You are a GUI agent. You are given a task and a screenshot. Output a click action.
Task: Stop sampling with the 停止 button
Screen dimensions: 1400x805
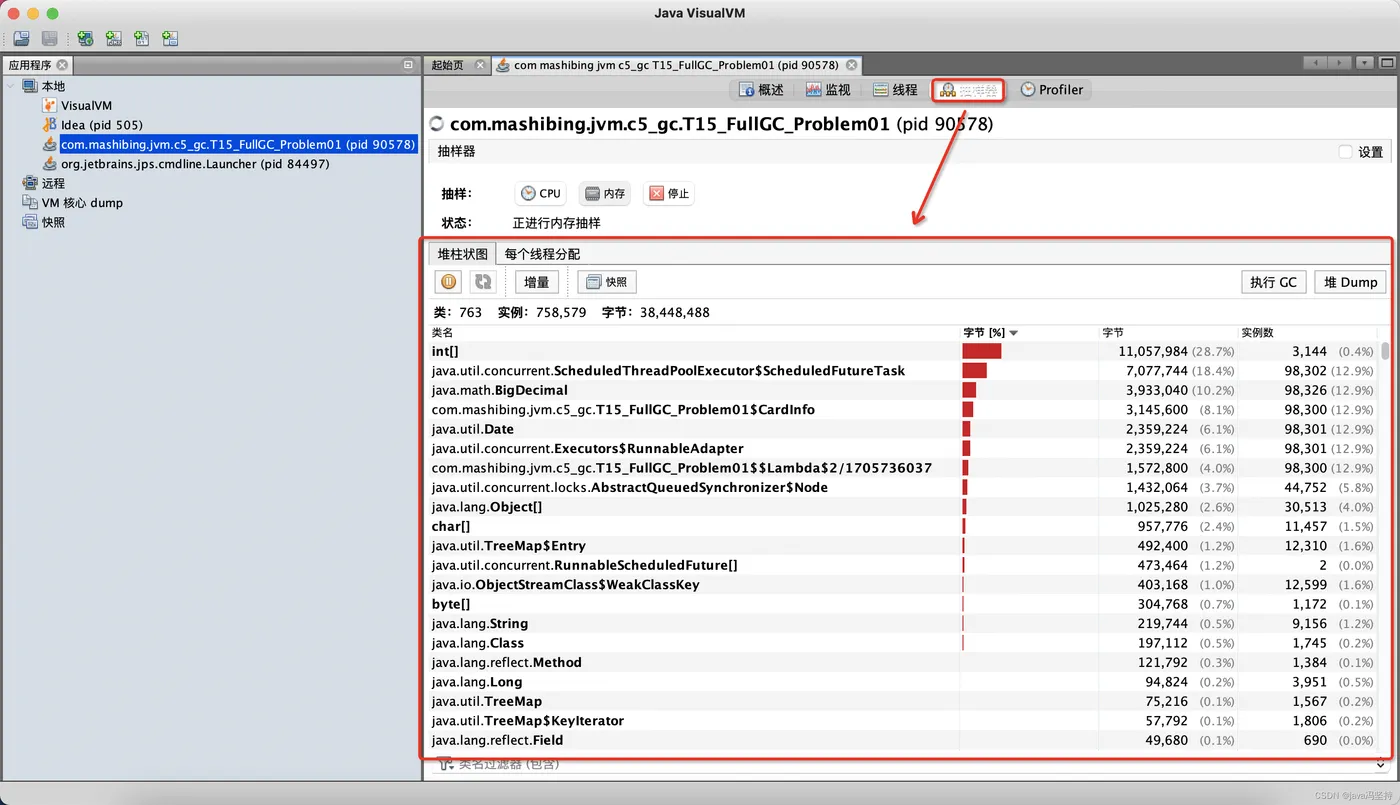pyautogui.click(x=668, y=193)
